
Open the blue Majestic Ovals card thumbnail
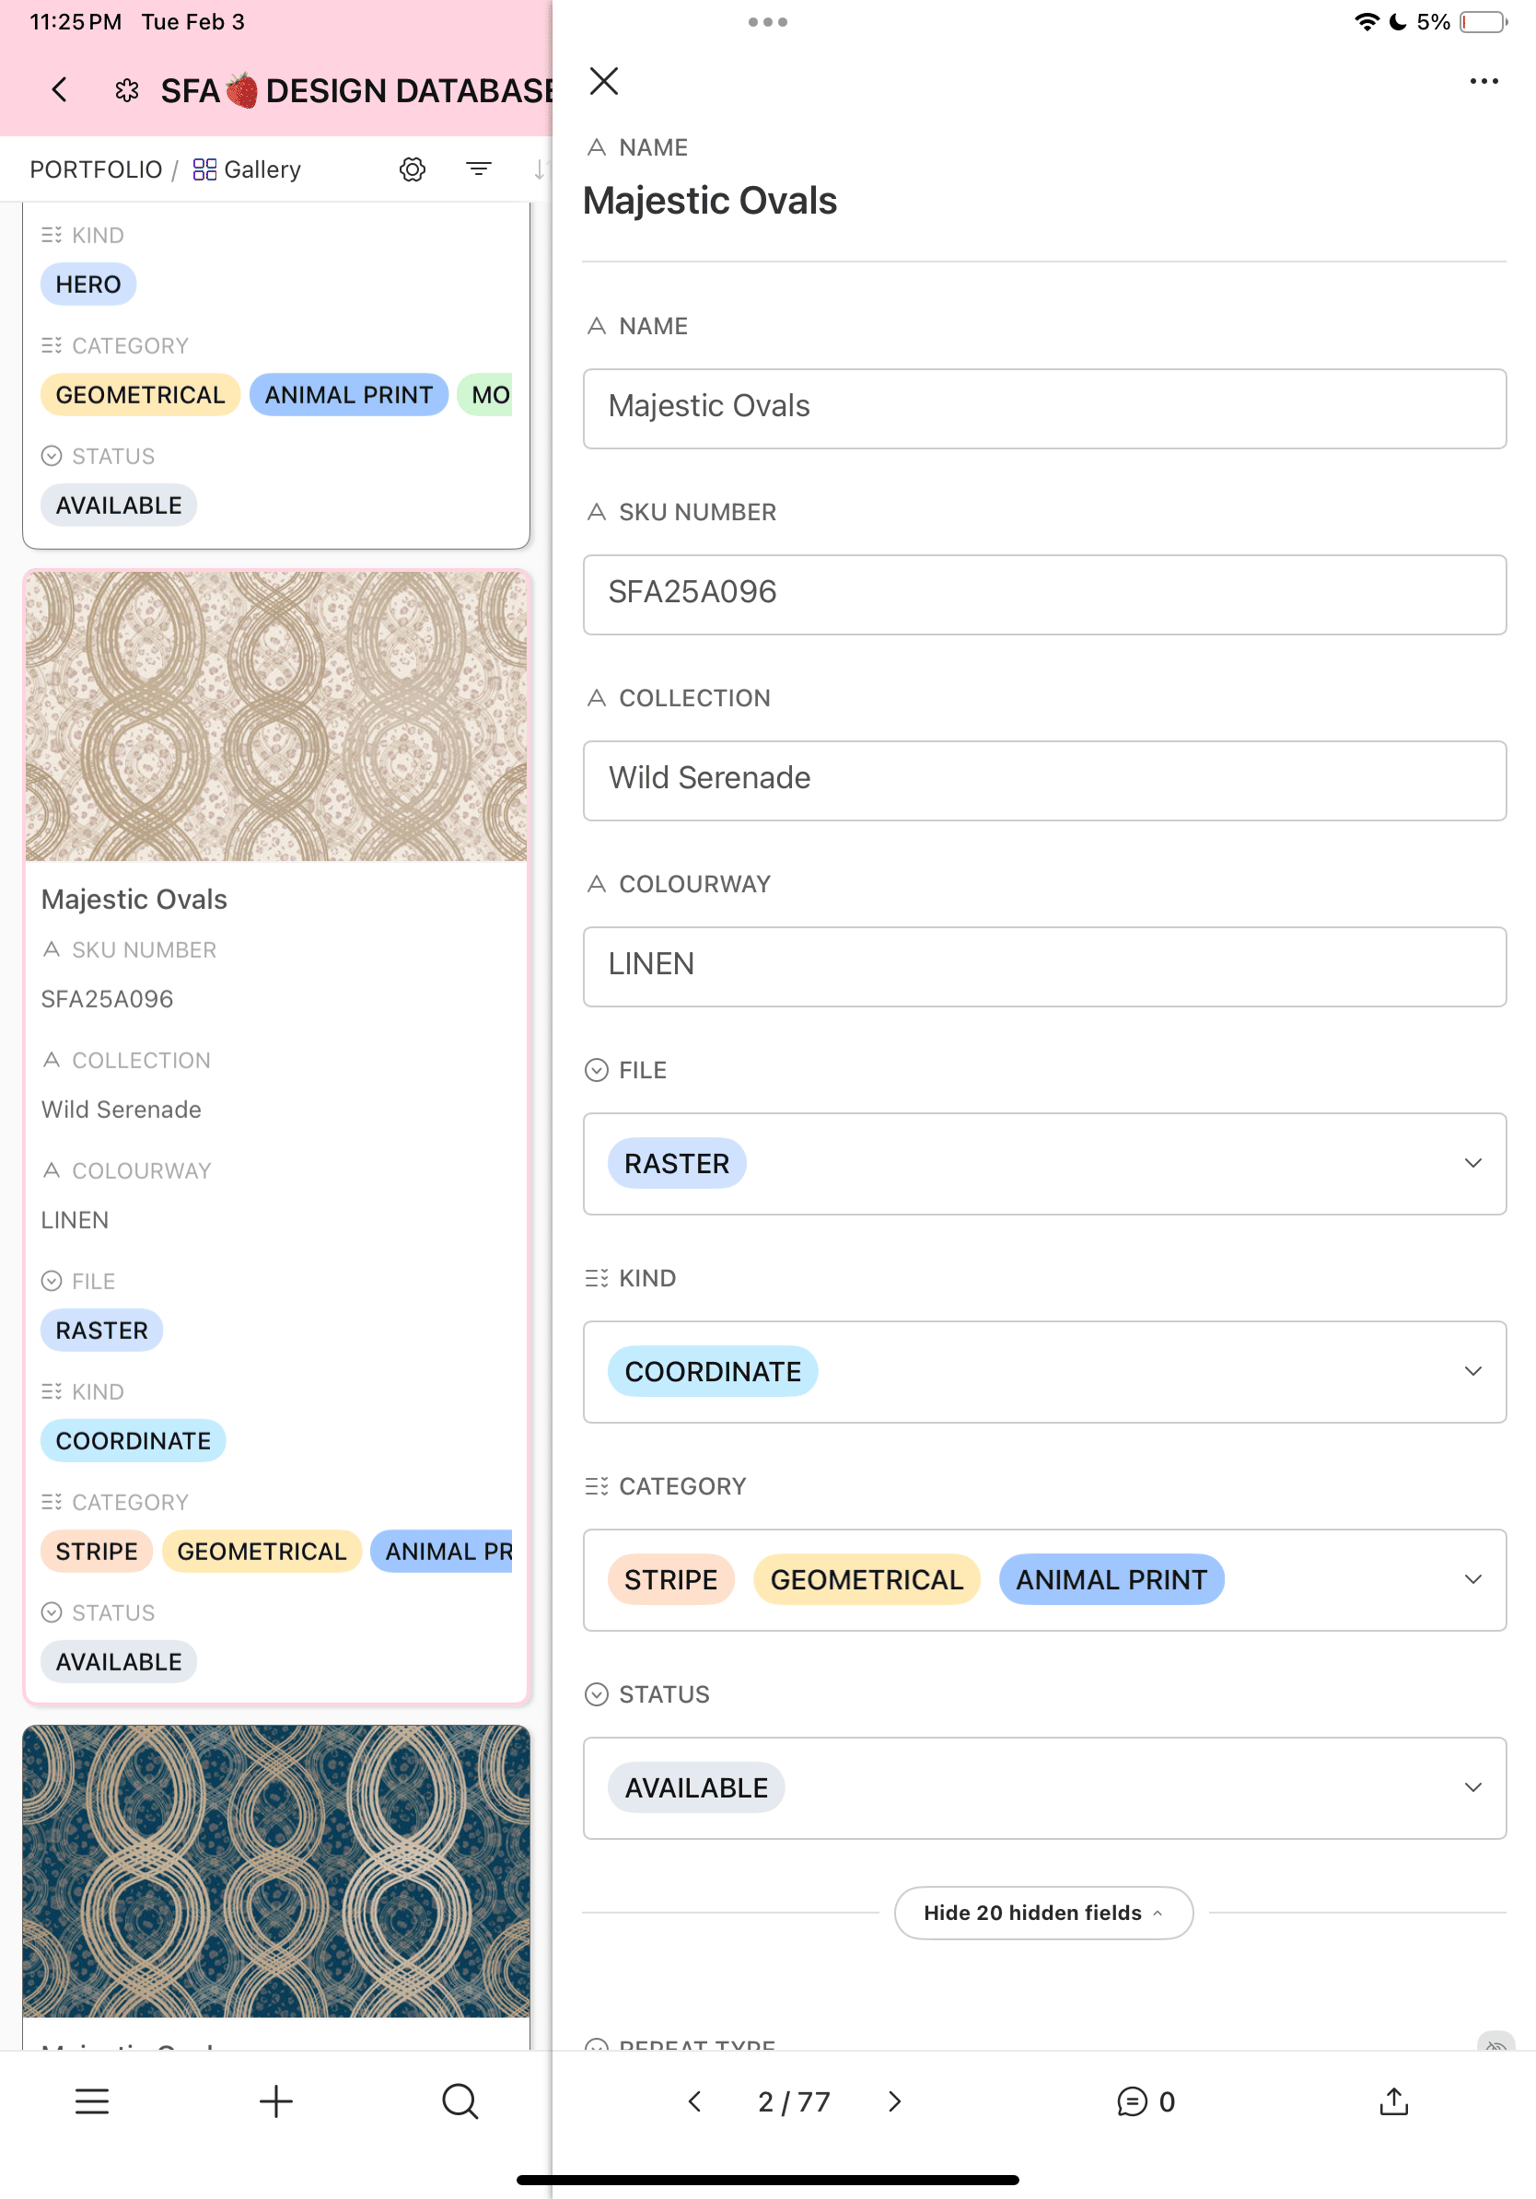coord(276,1870)
